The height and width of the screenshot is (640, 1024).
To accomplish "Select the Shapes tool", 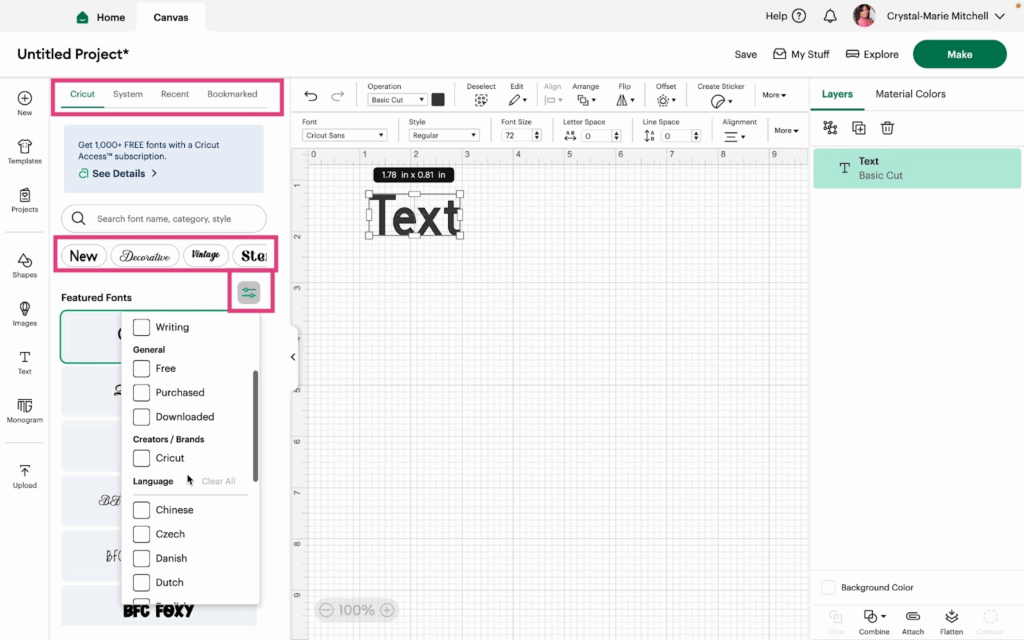I will [x=25, y=261].
